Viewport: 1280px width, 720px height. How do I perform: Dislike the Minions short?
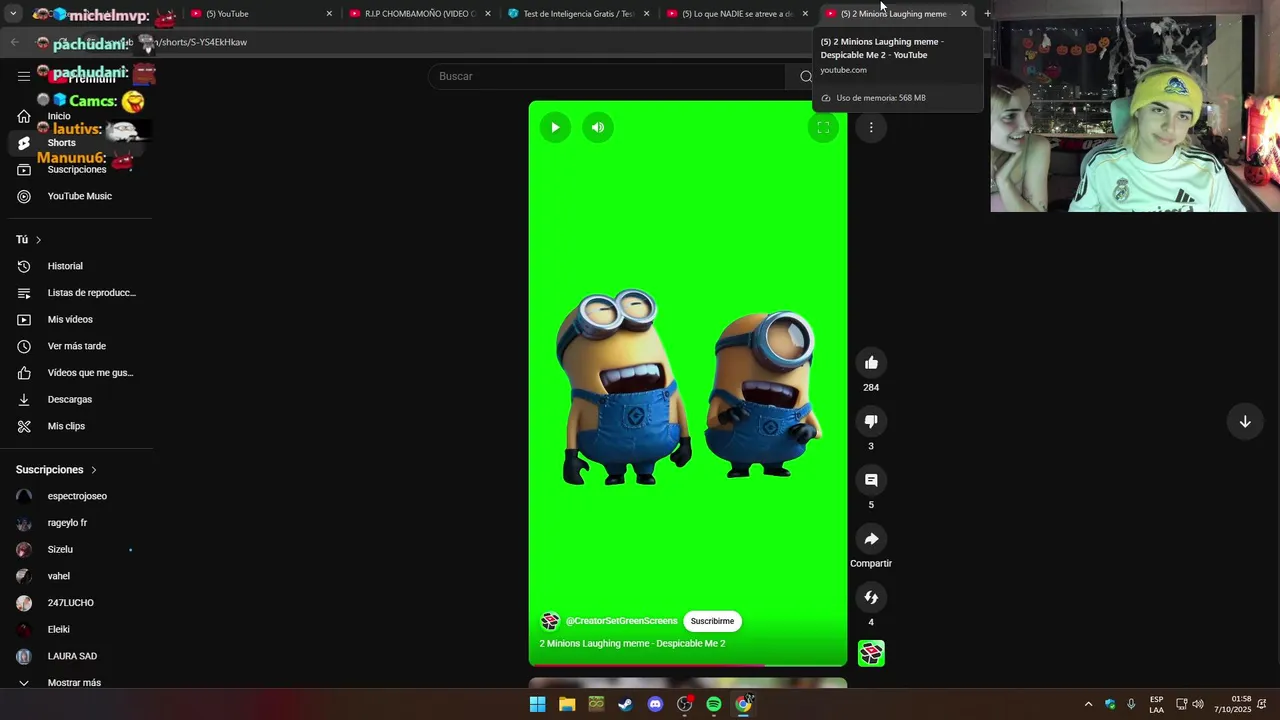click(871, 422)
